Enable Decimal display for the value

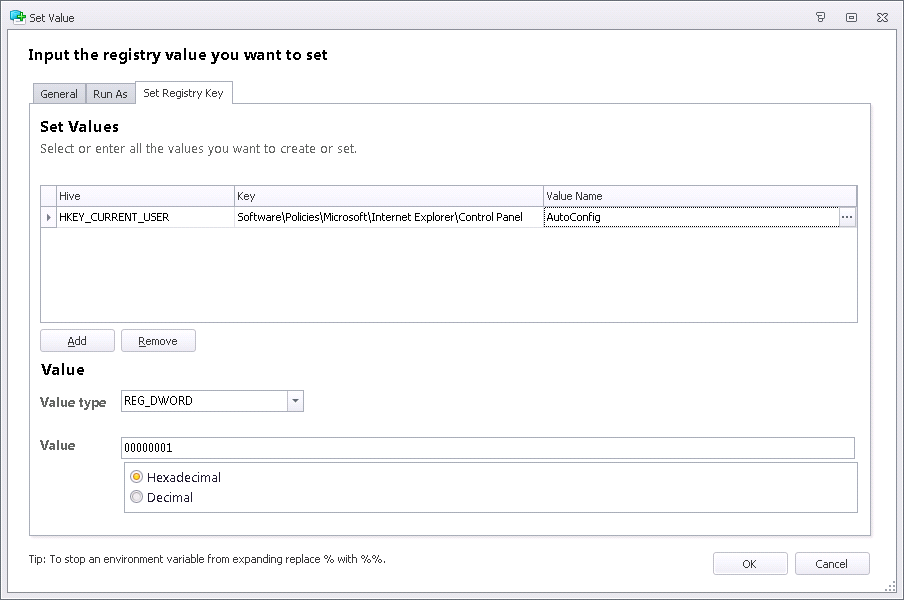tap(137, 496)
